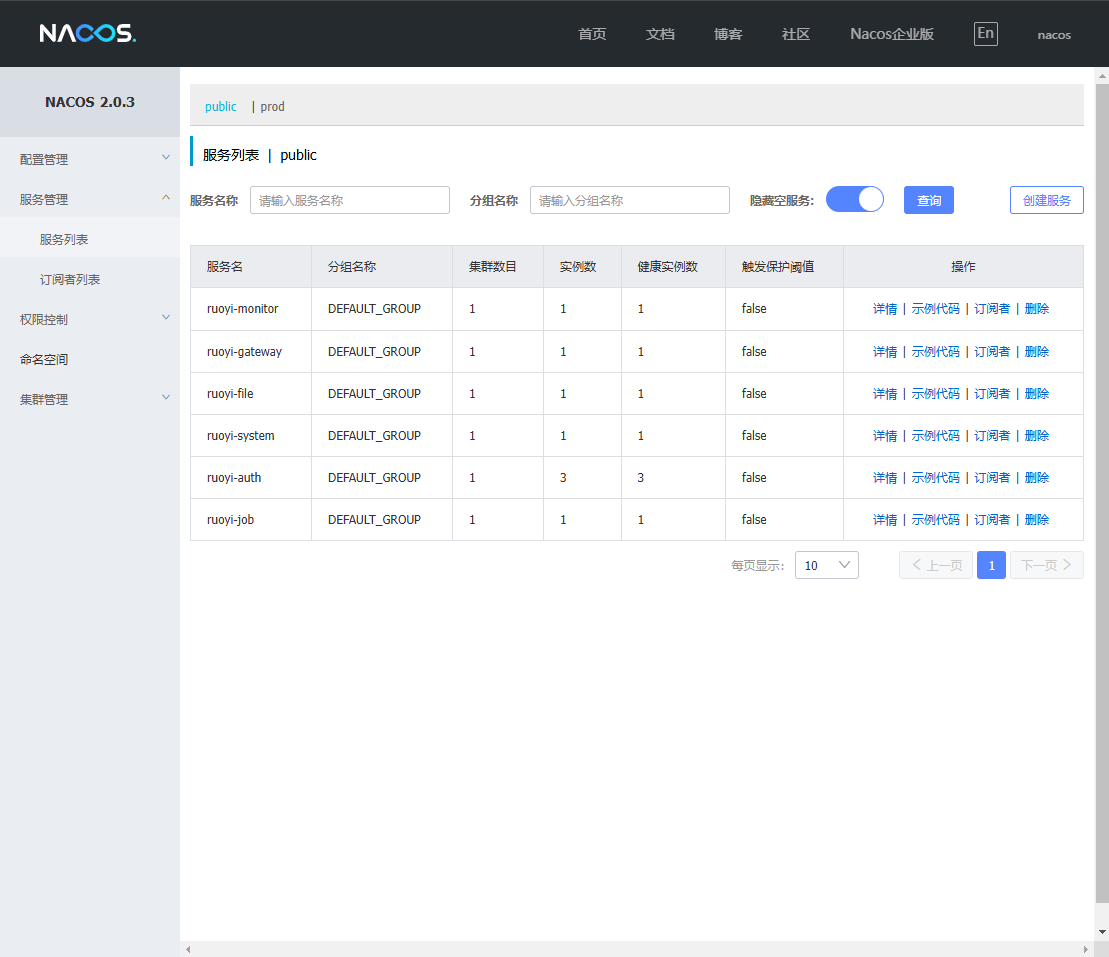1109x957 pixels.
Task: Open 服务列表 in the sidebar
Action: point(90,239)
